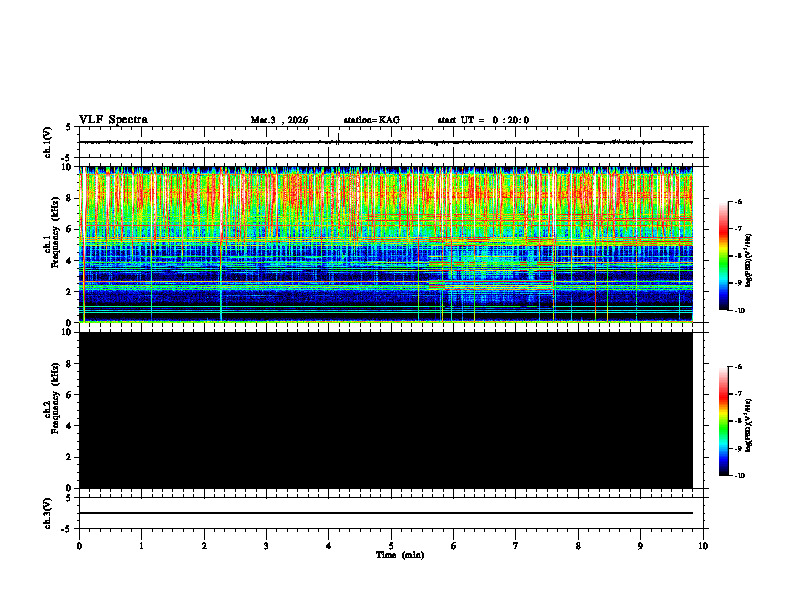
Task: Select the "-6" tick on ch.2 color bar
Action: [738, 367]
